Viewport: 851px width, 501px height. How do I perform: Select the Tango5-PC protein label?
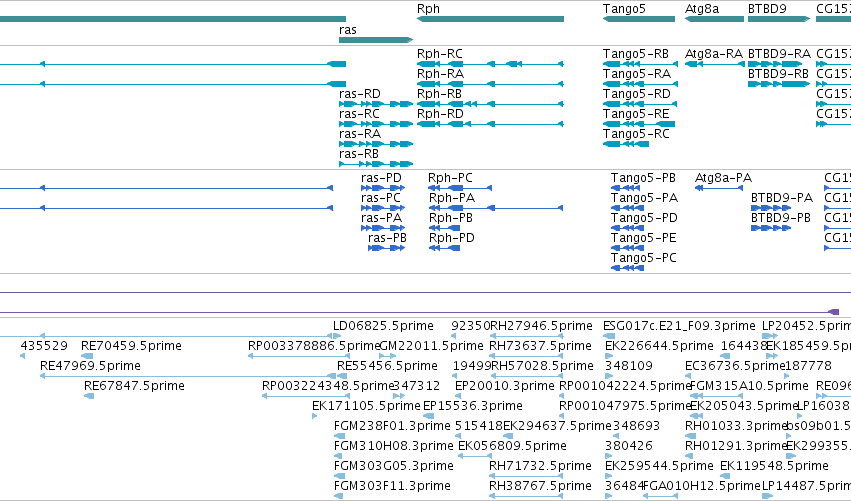click(x=644, y=258)
